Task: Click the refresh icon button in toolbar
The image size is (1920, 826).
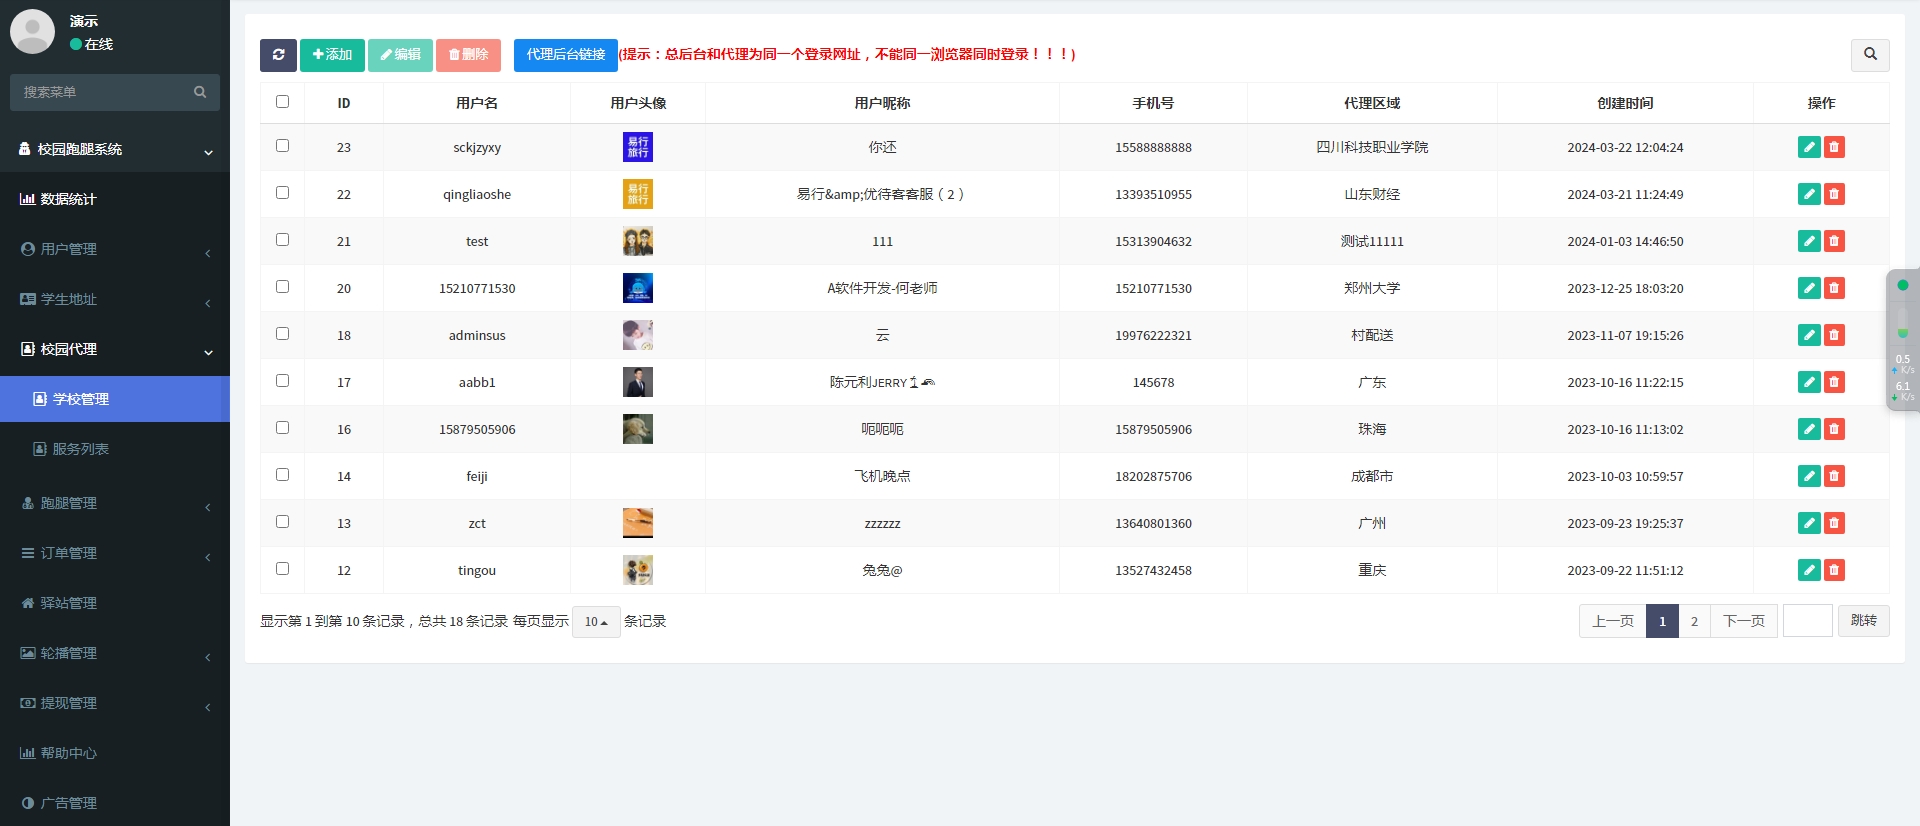Action: (278, 55)
